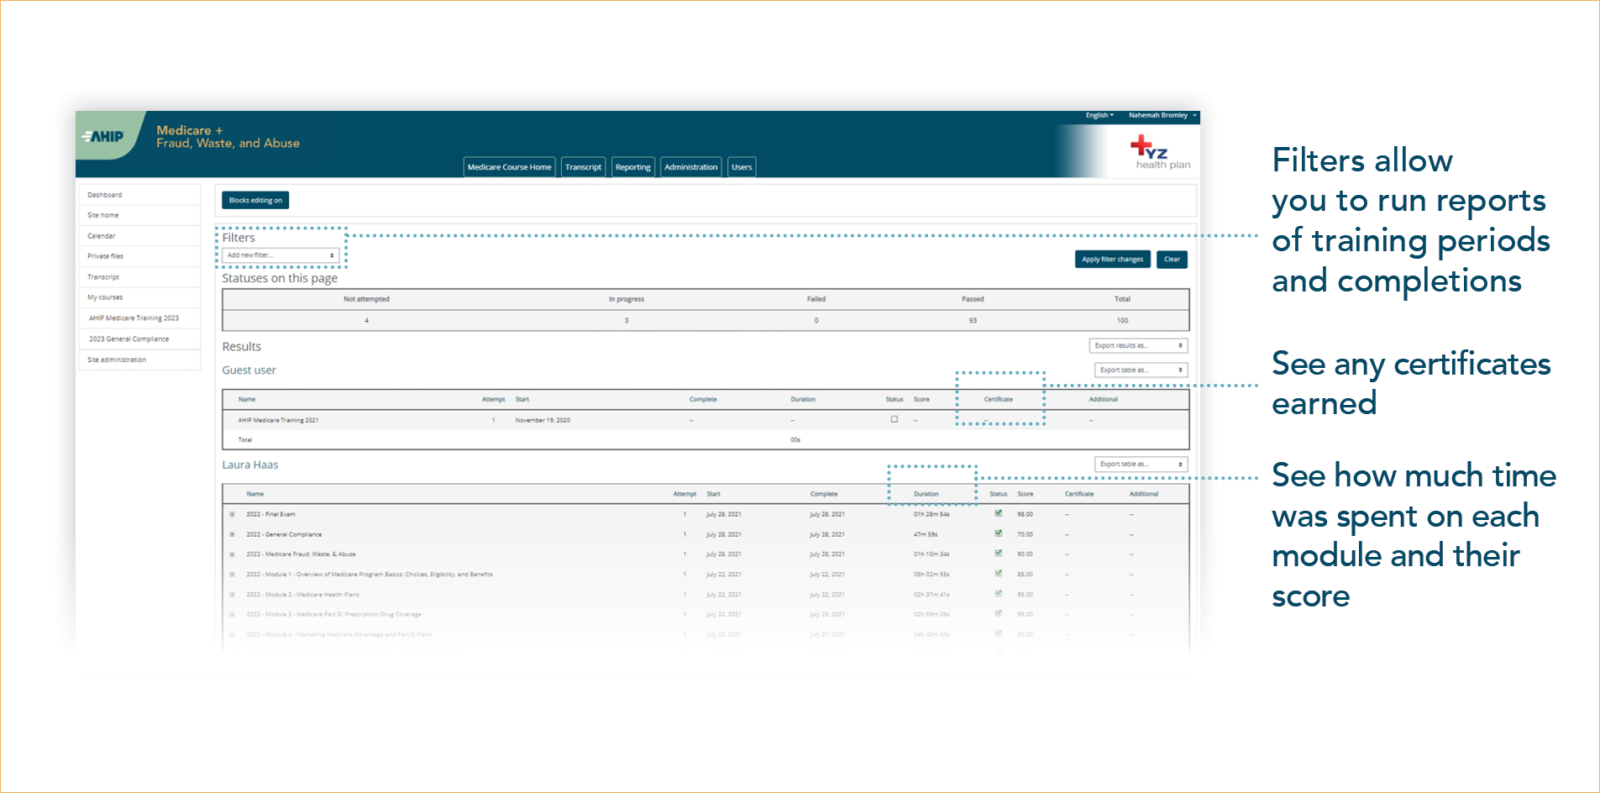Open the Export results as dropdown
Image resolution: width=1600 pixels, height=793 pixels.
[x=1138, y=346]
